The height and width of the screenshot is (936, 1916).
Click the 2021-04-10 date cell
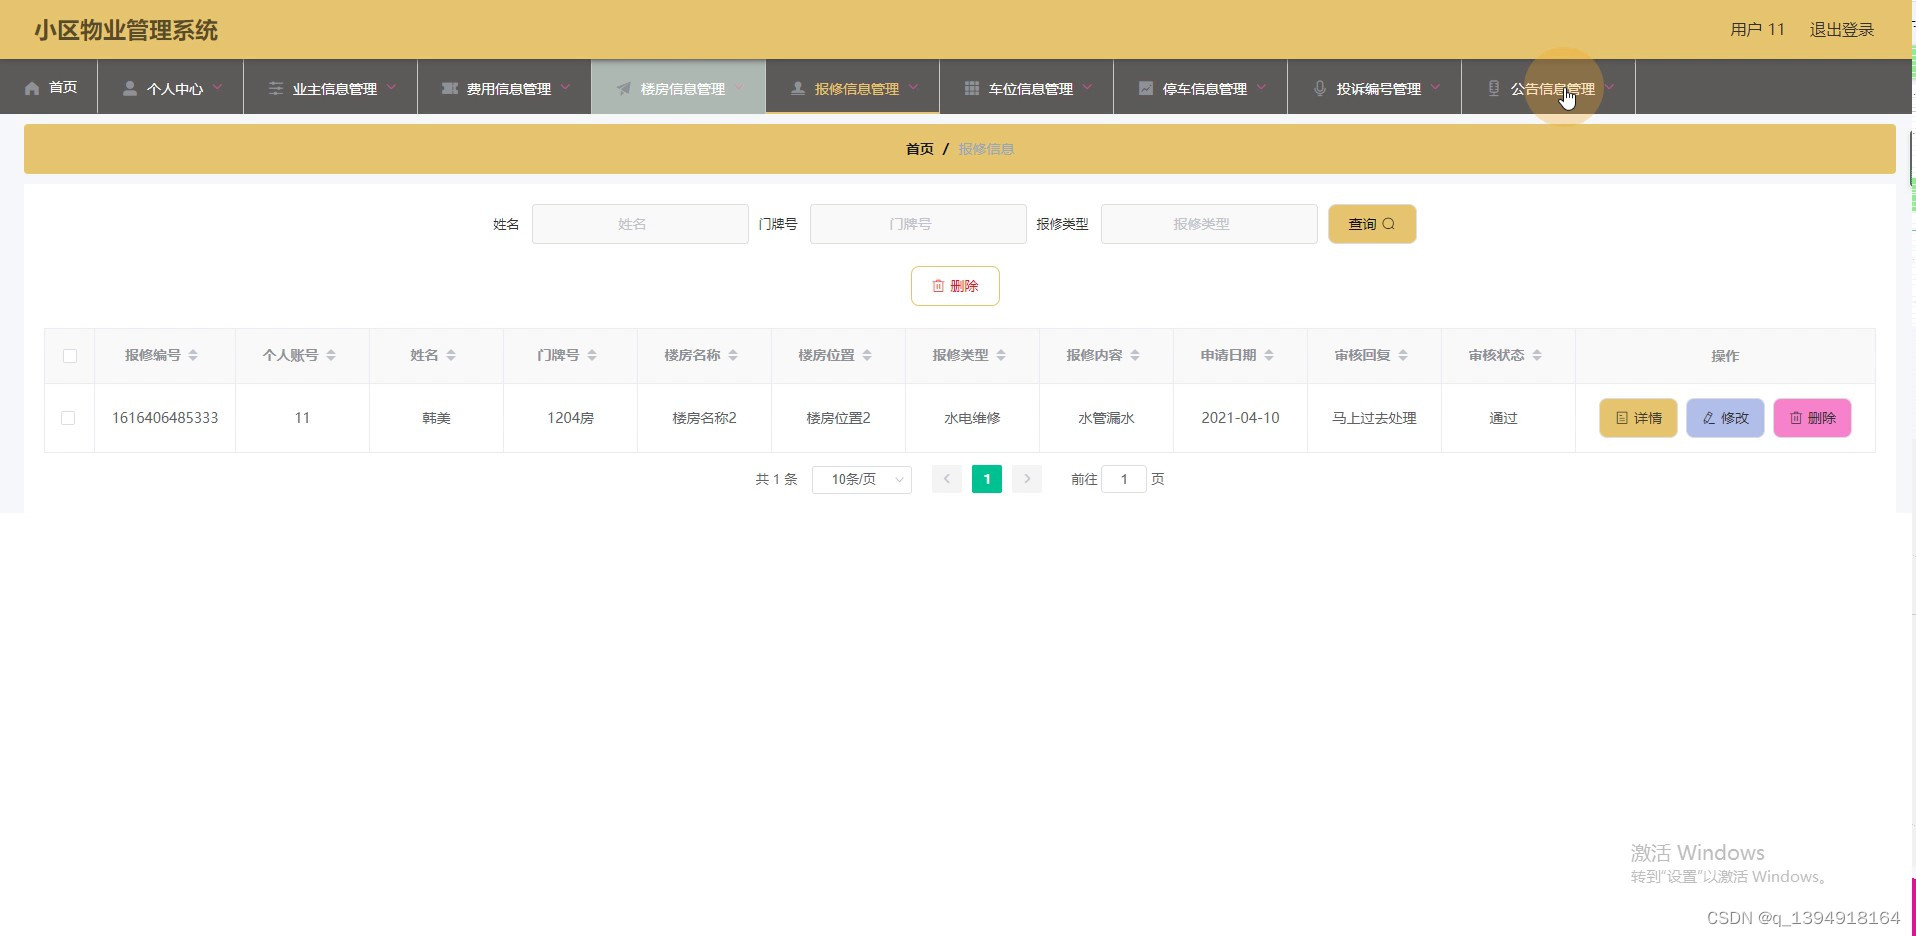[1240, 418]
